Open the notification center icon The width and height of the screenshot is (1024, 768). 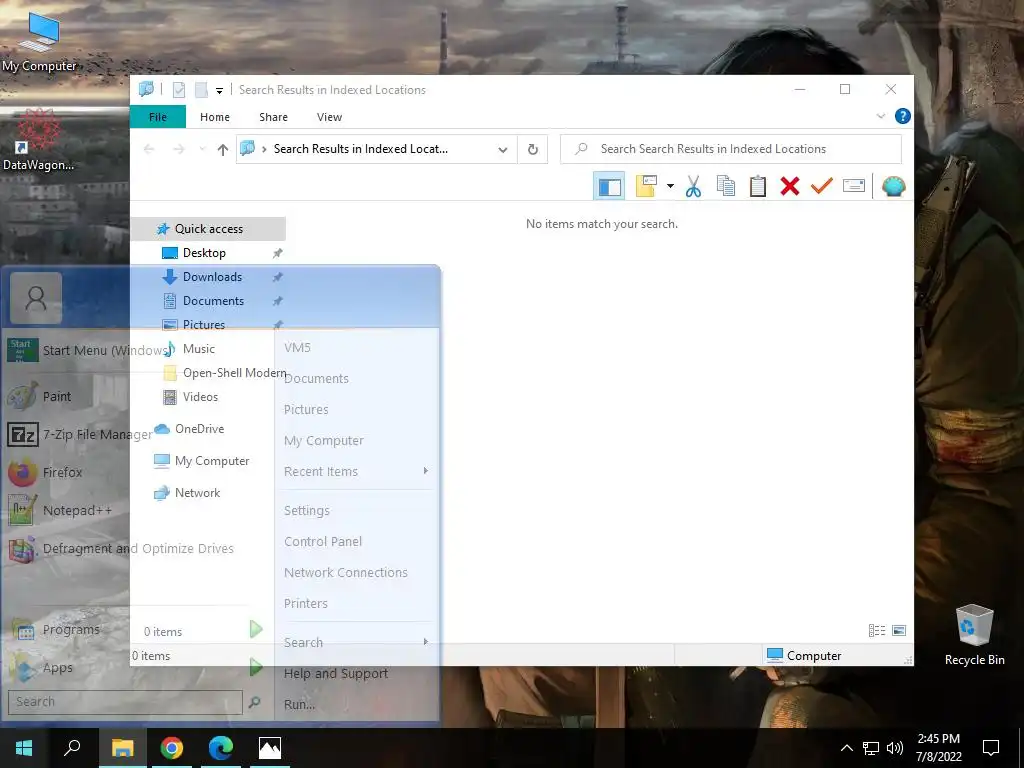[991, 748]
